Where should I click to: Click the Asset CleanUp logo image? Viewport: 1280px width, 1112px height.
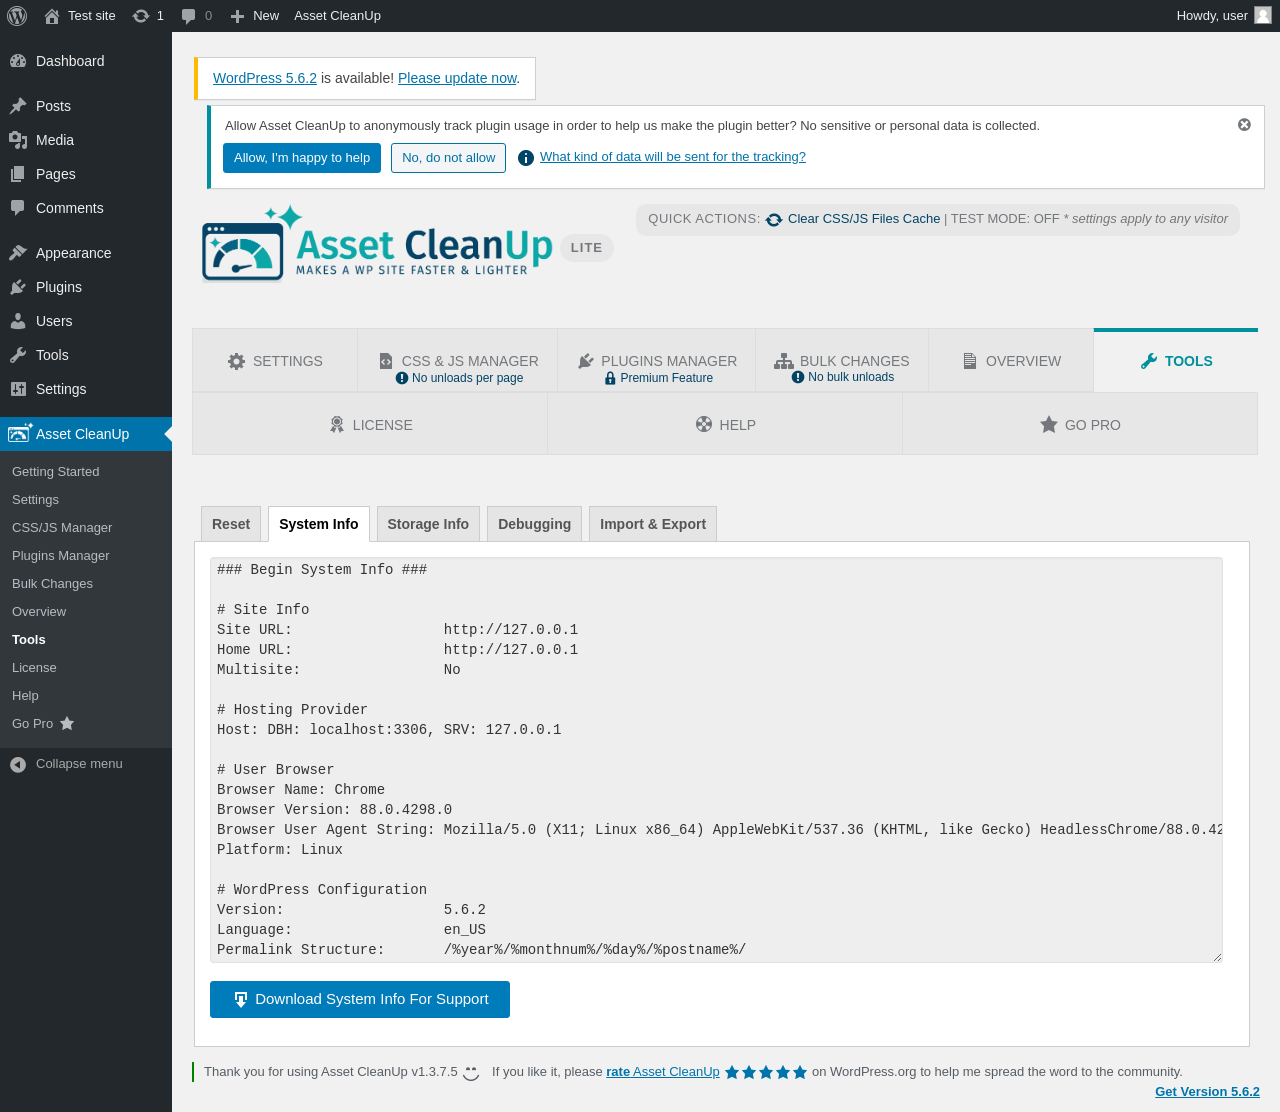377,244
